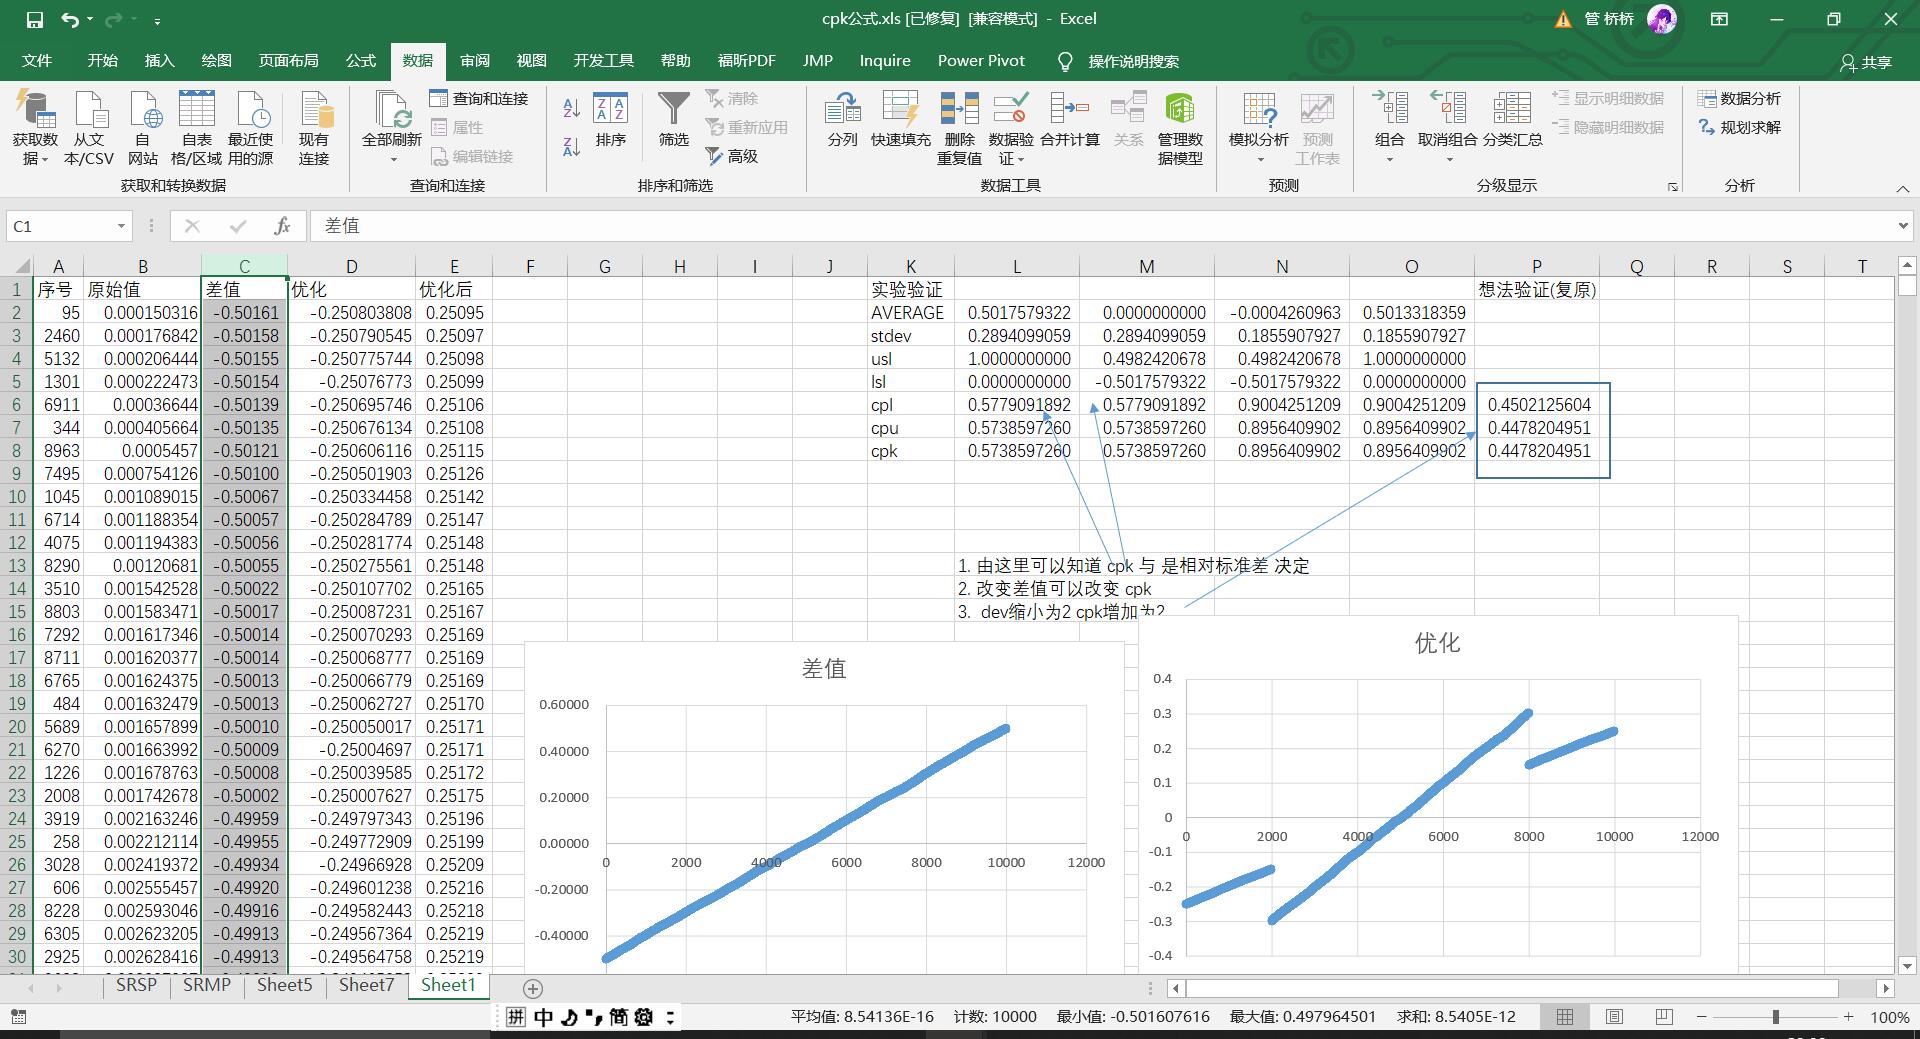Switch to Page Break Preview in status bar
This screenshot has height=1039, width=1920.
click(x=1664, y=1017)
